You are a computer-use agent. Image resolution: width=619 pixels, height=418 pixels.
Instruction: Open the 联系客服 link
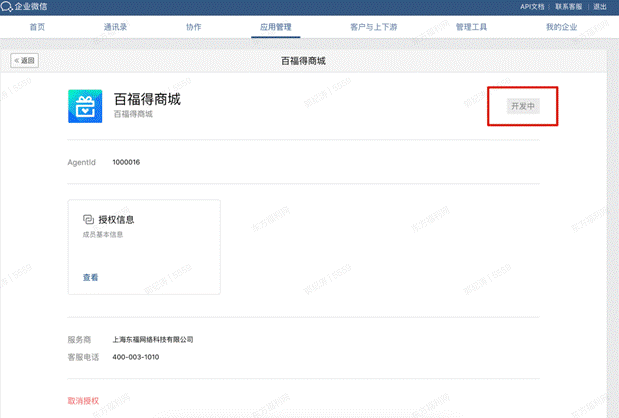coord(569,7)
